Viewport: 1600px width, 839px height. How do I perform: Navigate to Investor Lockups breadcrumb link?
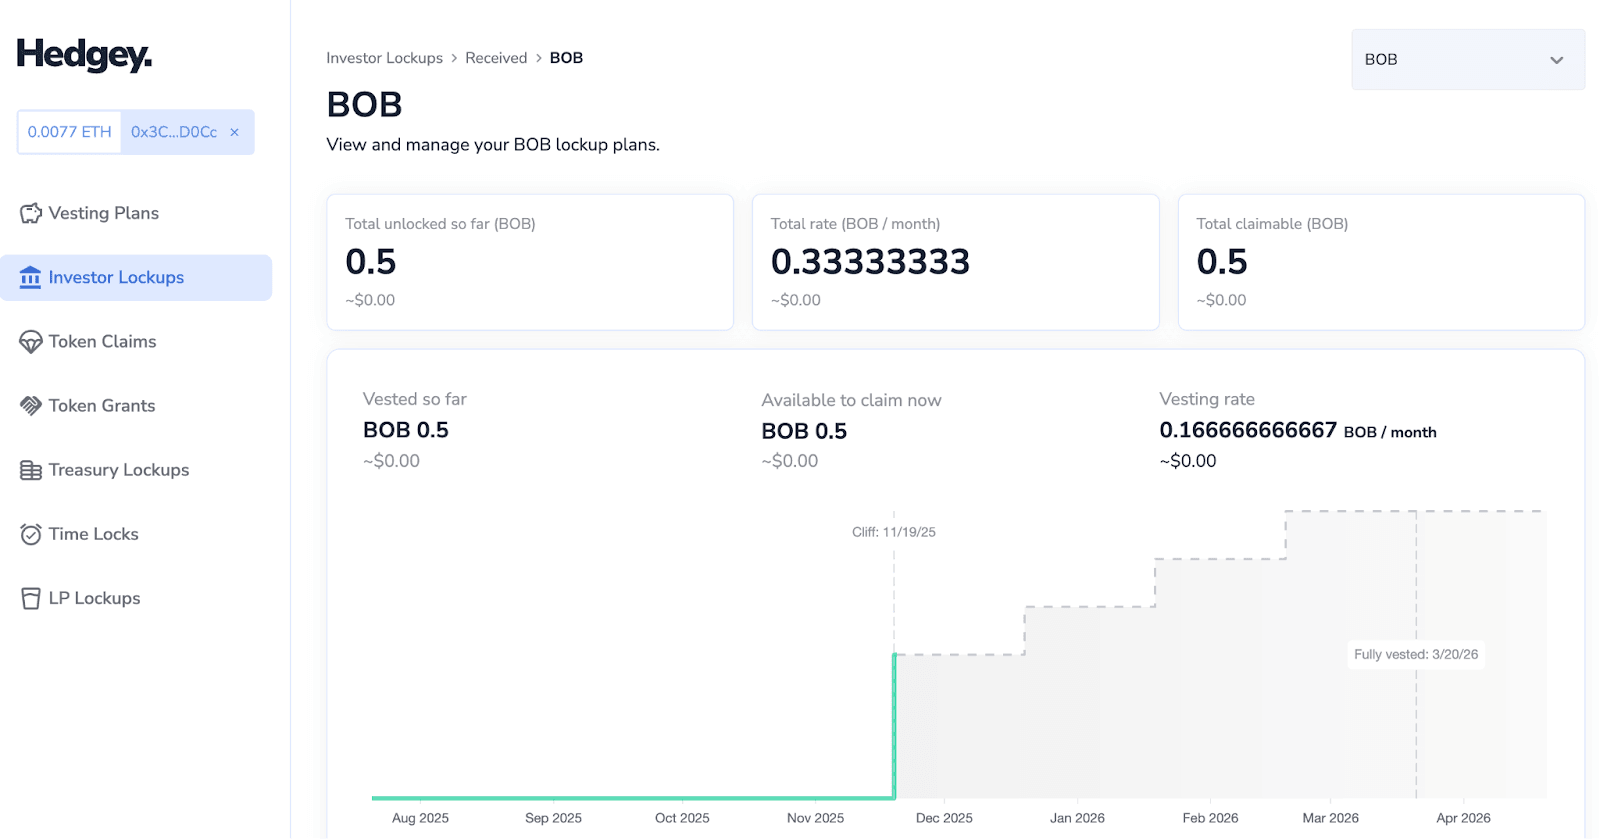[x=384, y=58]
